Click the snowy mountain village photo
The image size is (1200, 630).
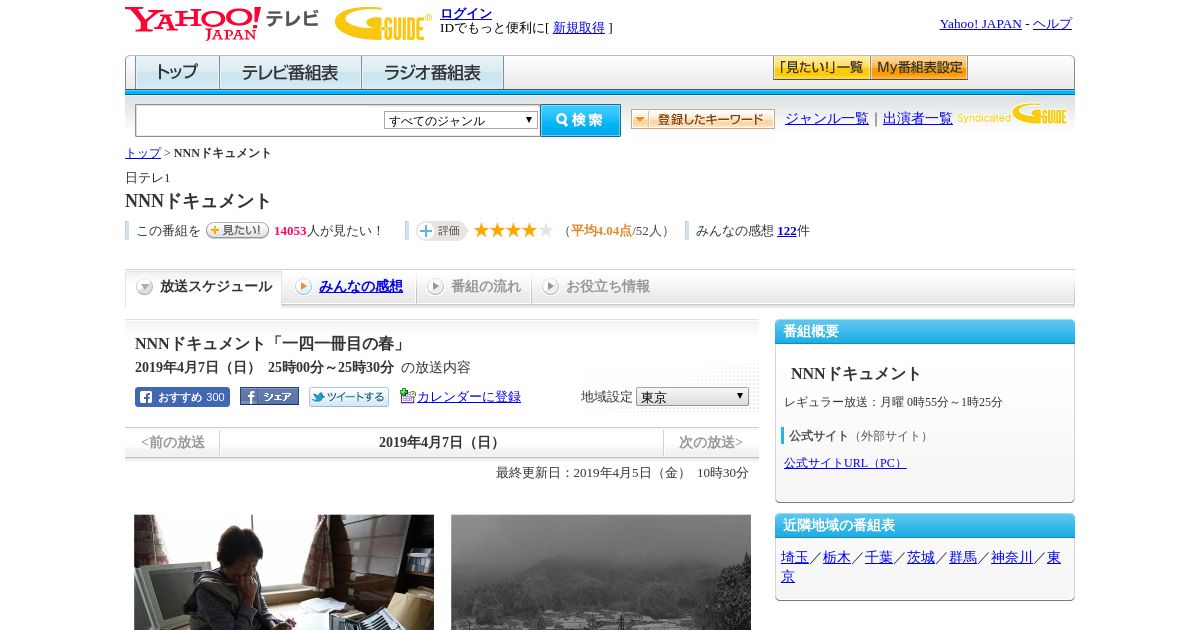pyautogui.click(x=601, y=572)
